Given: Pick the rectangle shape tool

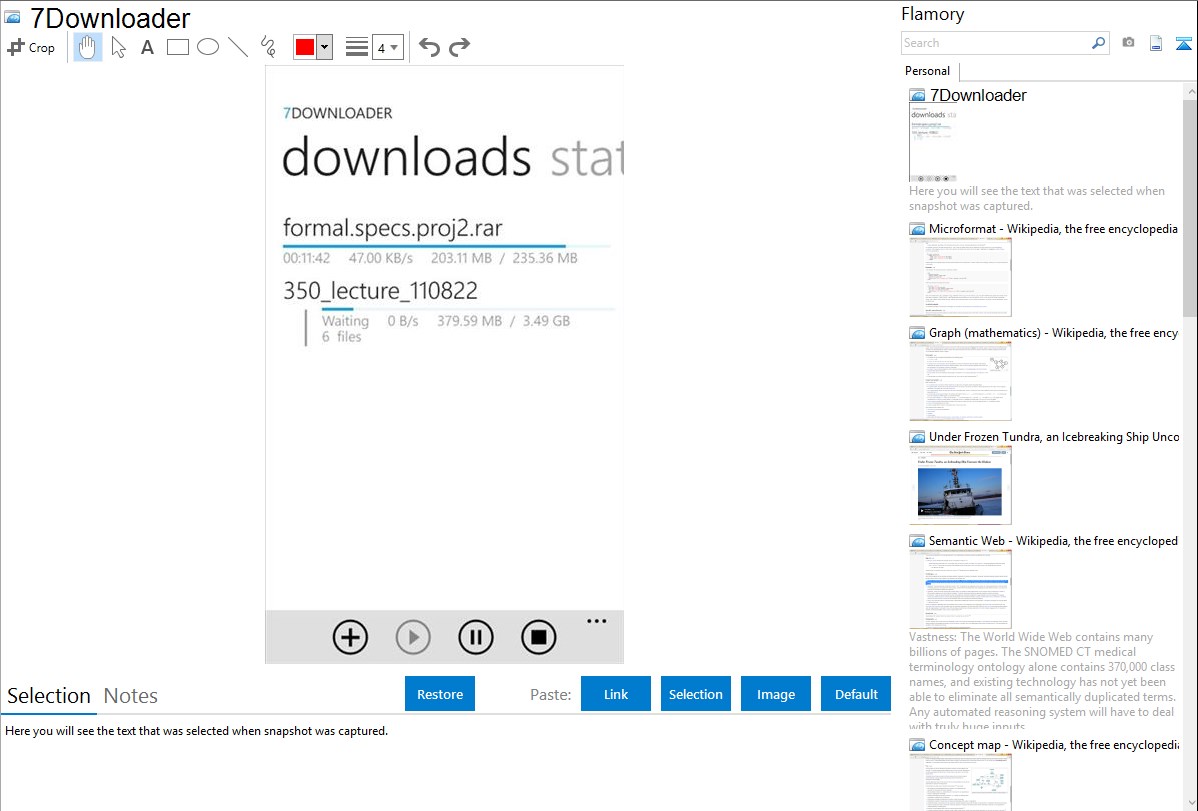Looking at the screenshot, I should coord(177,47).
